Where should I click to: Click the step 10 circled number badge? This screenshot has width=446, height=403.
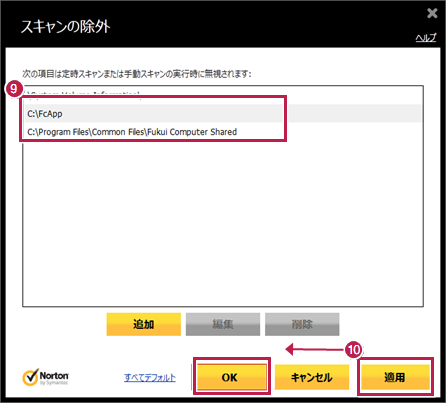(x=353, y=350)
